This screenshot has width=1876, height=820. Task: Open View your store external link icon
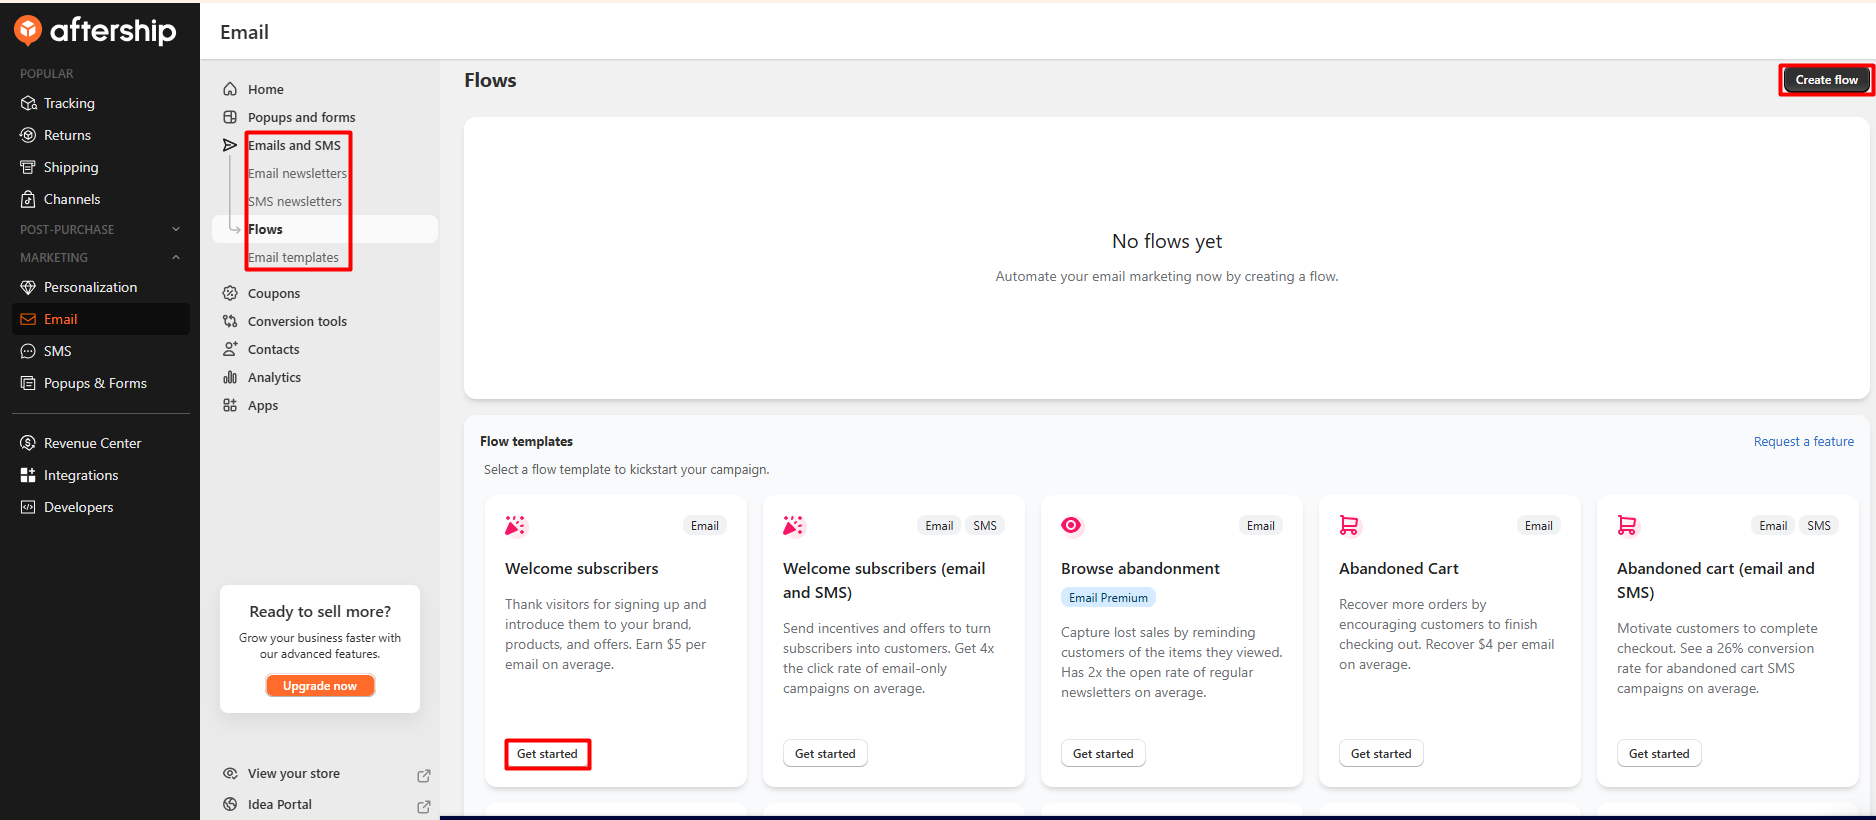(x=424, y=775)
